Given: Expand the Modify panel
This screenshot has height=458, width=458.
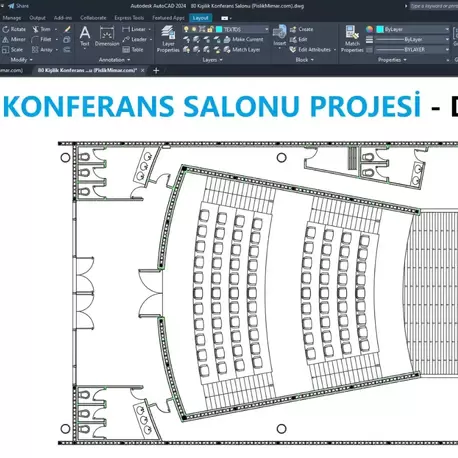Looking at the screenshot, I should 22,60.
